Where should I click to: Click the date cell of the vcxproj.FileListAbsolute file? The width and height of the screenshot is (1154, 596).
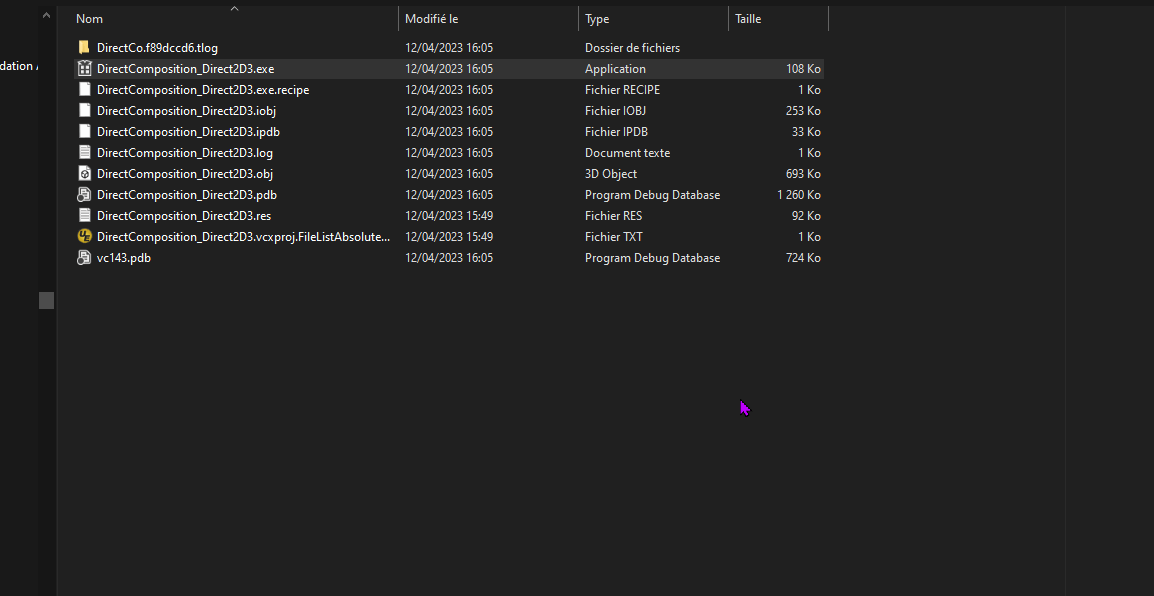click(449, 237)
